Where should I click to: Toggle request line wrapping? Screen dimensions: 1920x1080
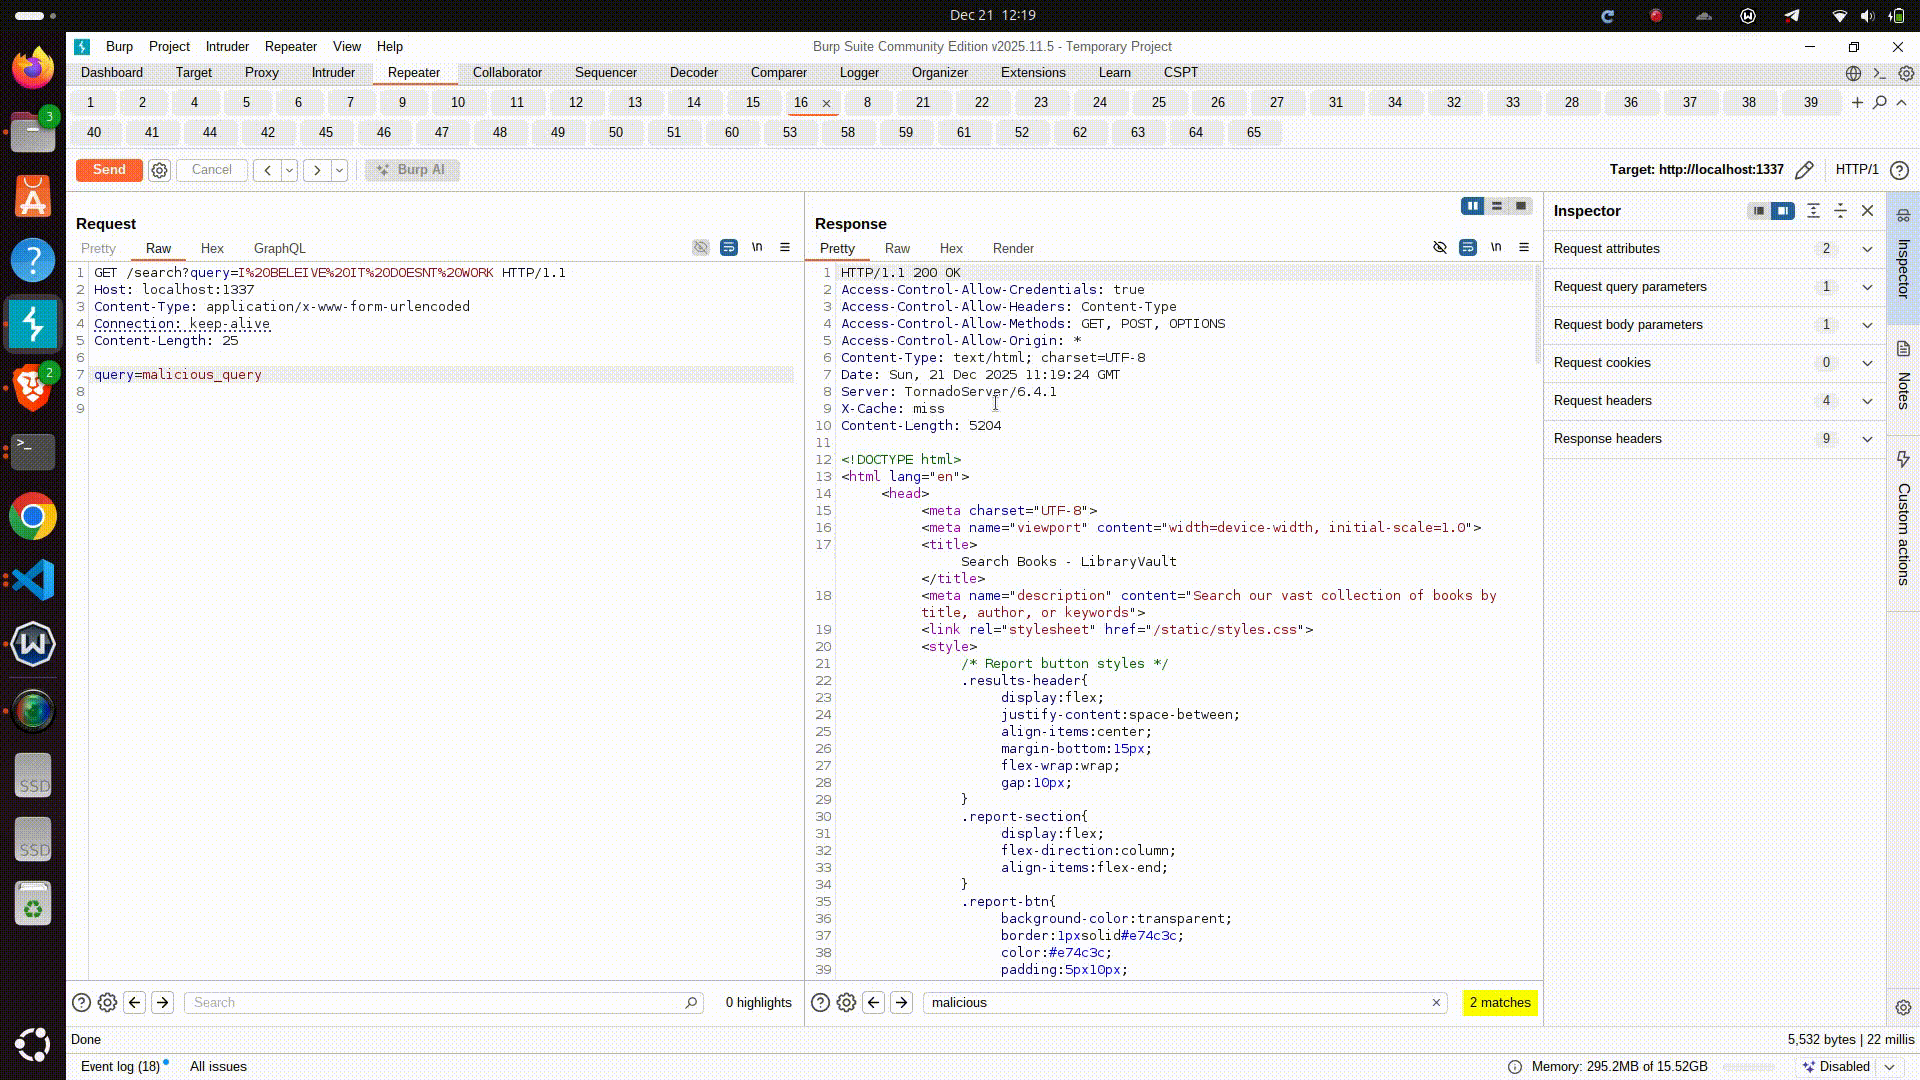coord(729,247)
